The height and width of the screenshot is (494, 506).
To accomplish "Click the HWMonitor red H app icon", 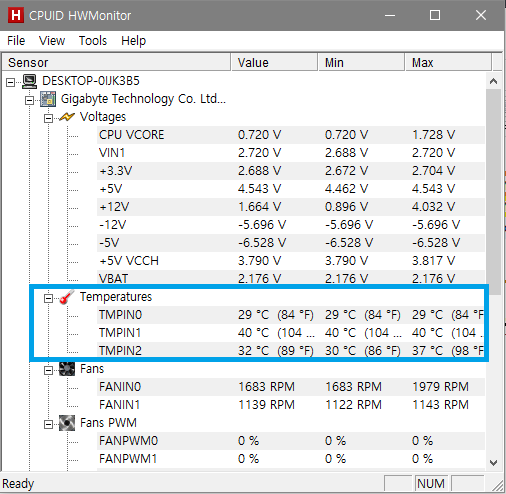I will [x=16, y=15].
